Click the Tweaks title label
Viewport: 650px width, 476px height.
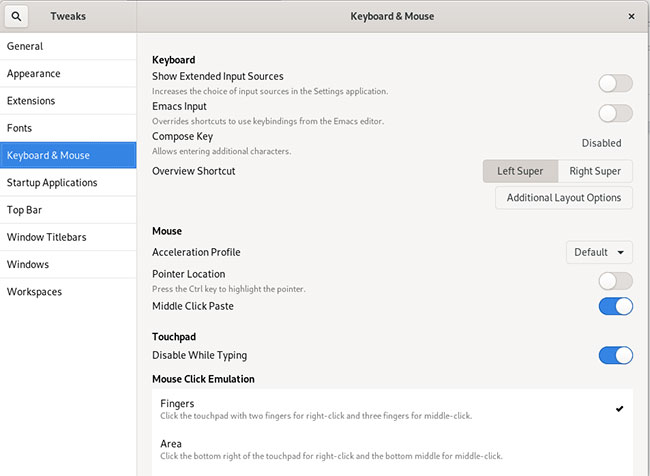click(x=68, y=16)
